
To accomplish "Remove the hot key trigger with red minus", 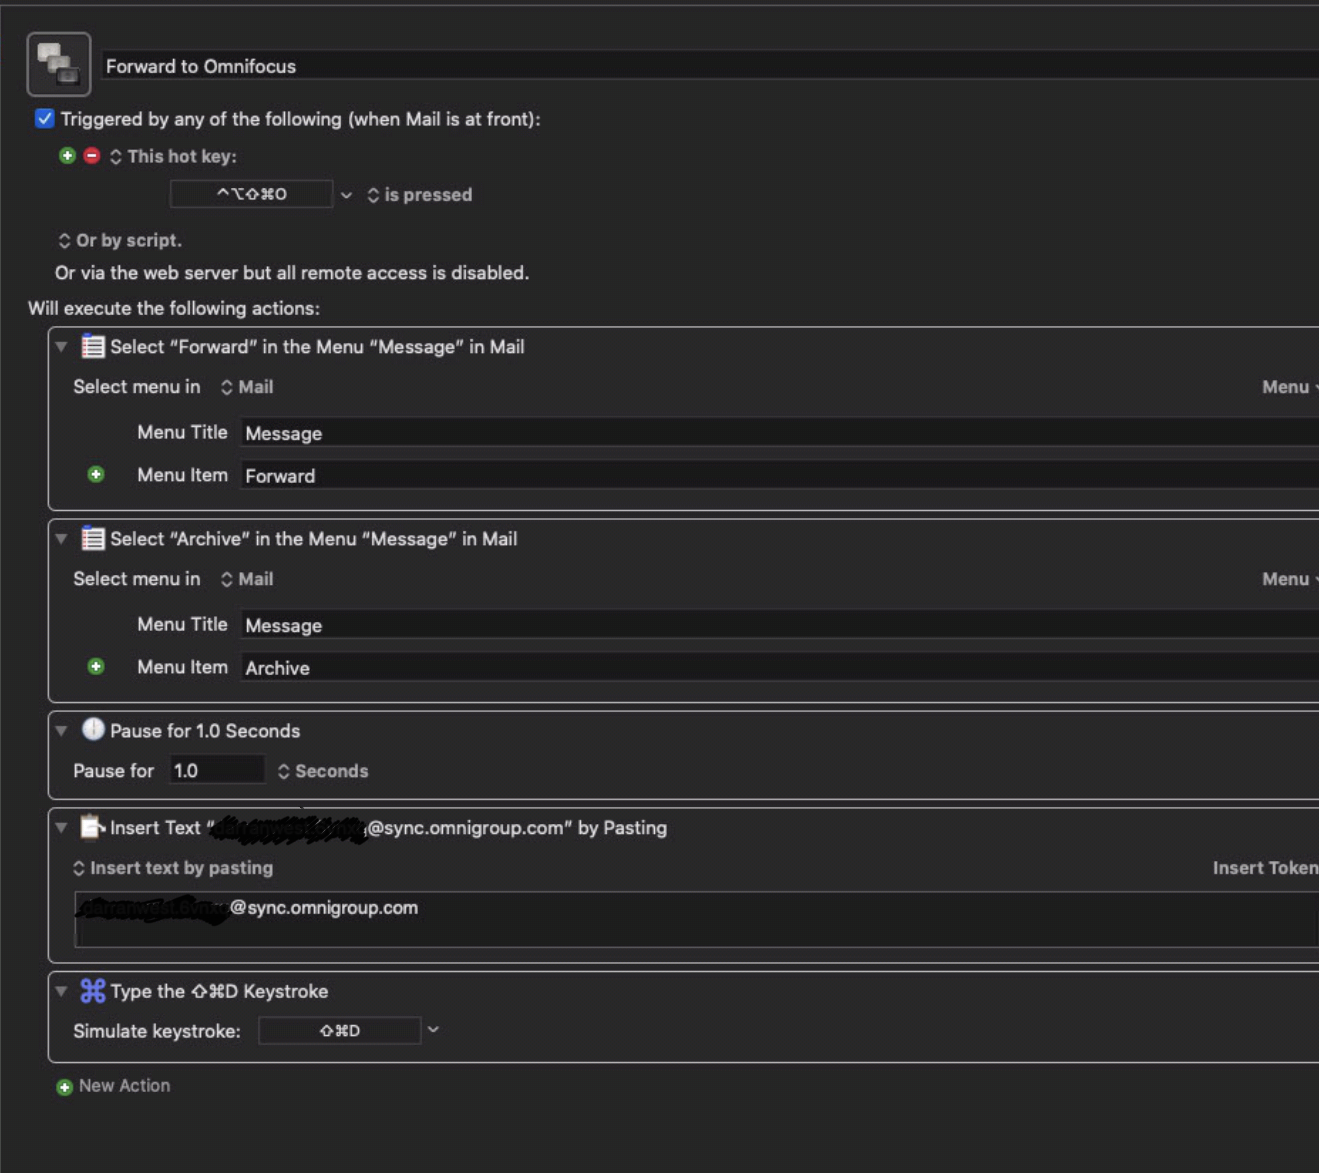I will 92,156.
